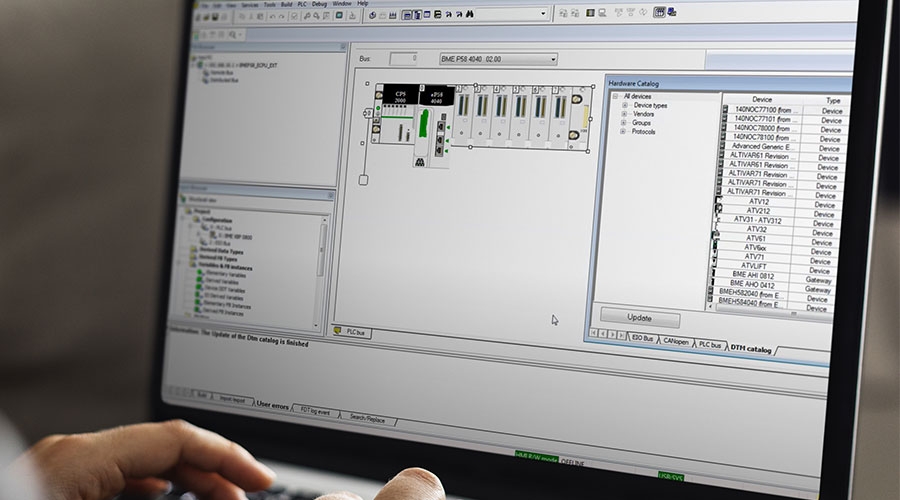
Task: Click the PLC bus tab icon below rack
Action: [338, 329]
